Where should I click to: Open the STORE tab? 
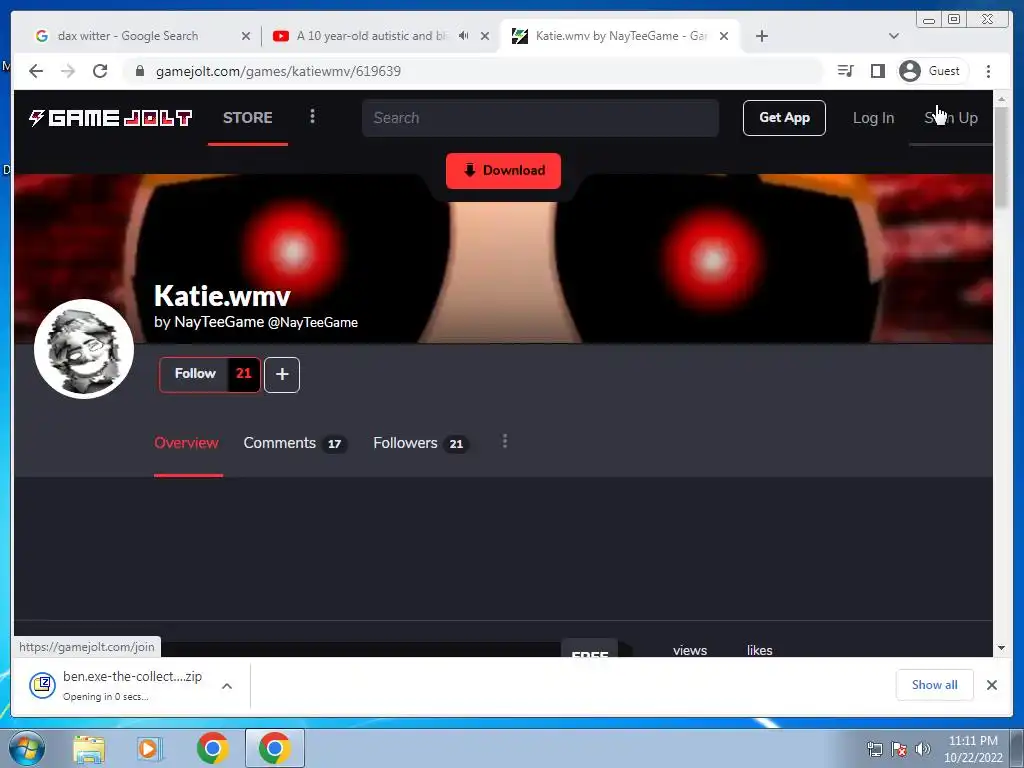click(x=248, y=118)
